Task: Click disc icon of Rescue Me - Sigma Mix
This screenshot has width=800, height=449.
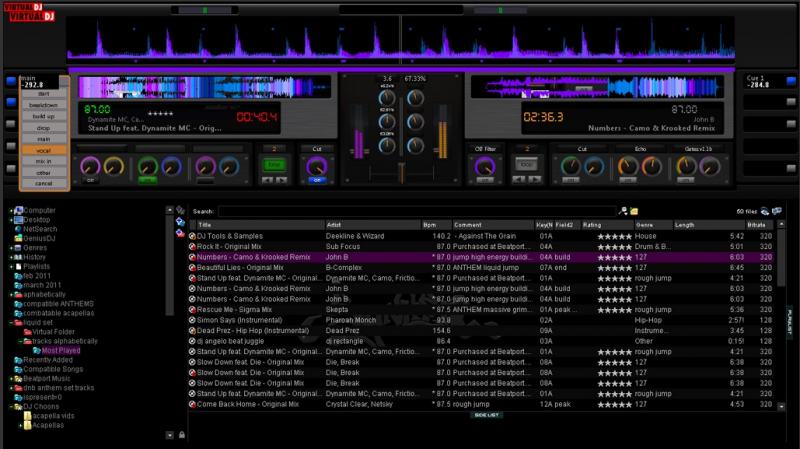Action: click(x=192, y=310)
